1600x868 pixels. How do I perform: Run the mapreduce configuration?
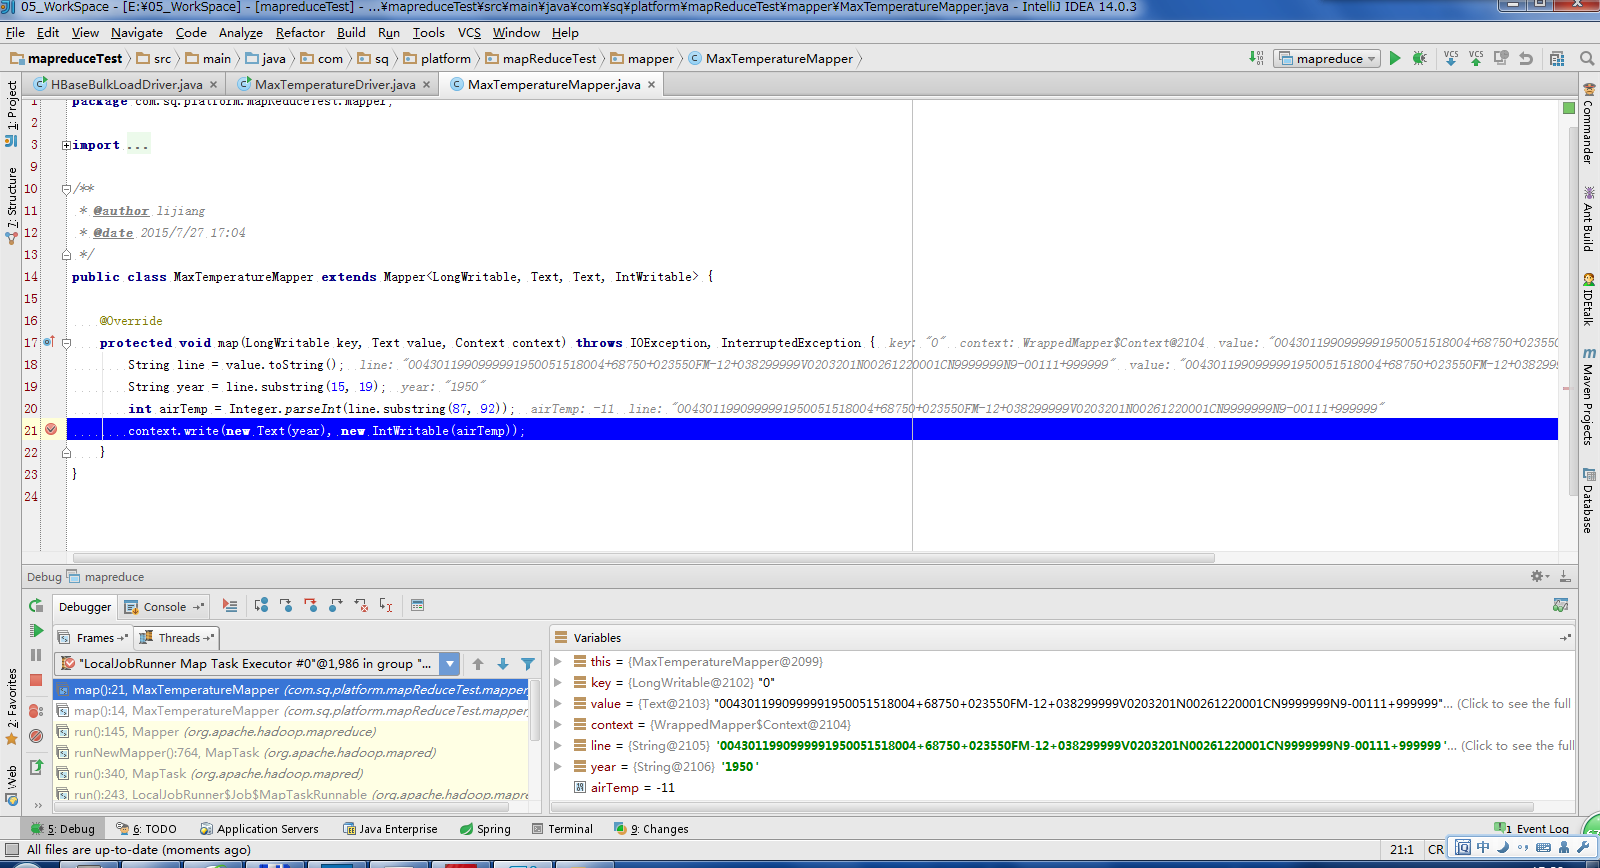click(x=1395, y=58)
